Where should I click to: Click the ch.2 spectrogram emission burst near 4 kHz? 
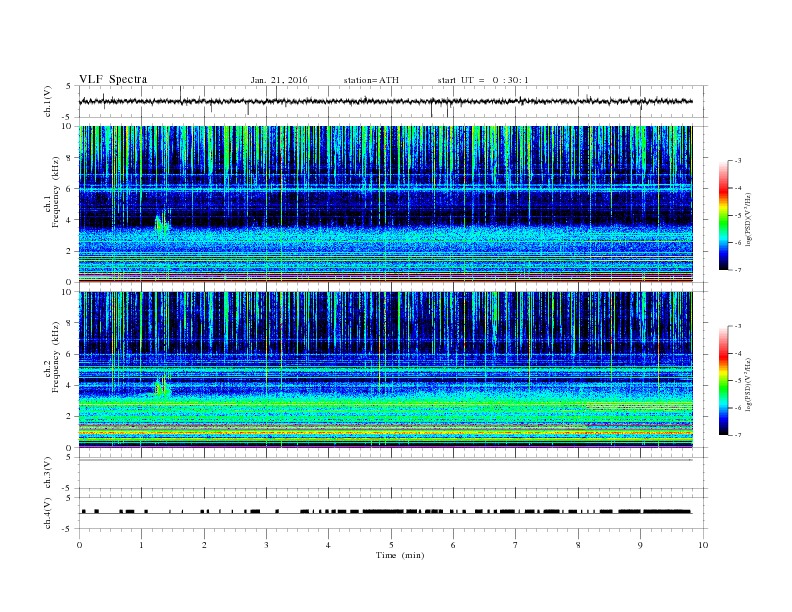[x=163, y=386]
